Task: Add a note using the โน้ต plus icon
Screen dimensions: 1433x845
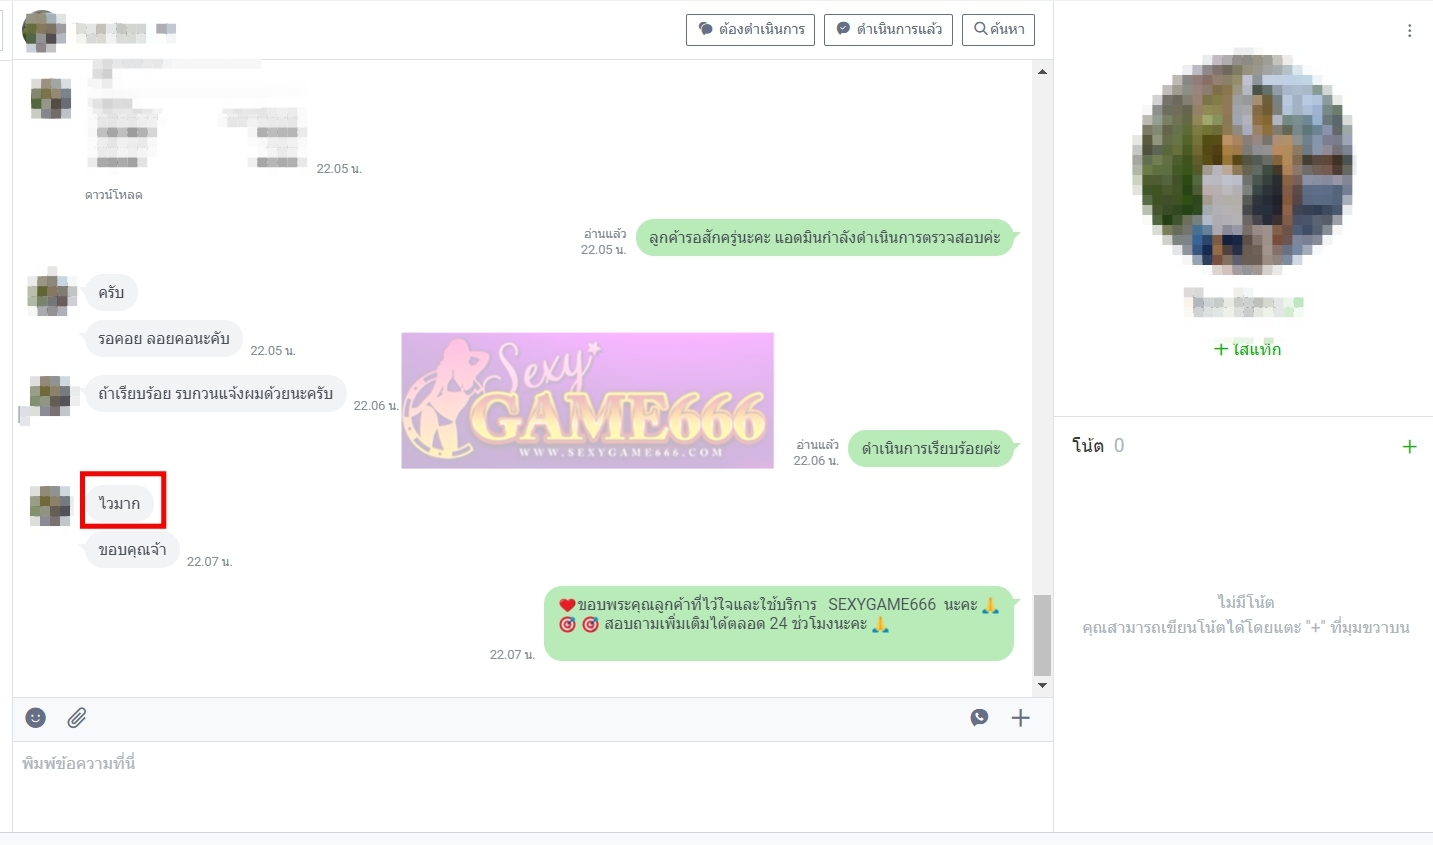Action: click(x=1409, y=447)
